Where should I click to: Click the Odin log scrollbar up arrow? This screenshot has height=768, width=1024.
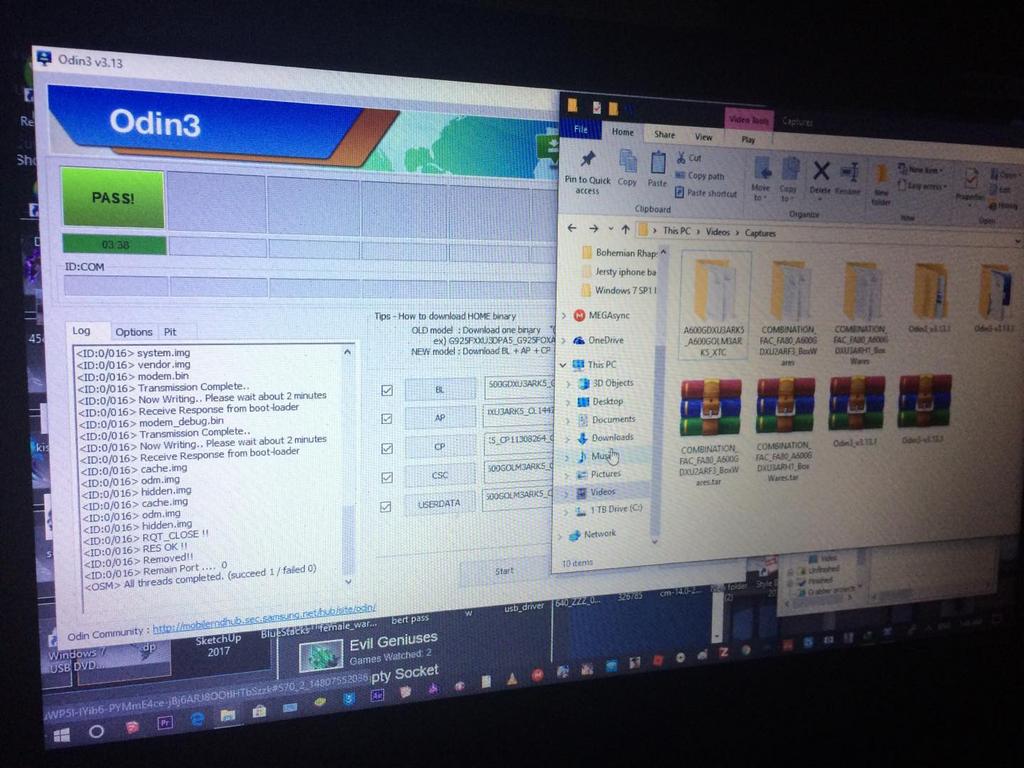347,352
